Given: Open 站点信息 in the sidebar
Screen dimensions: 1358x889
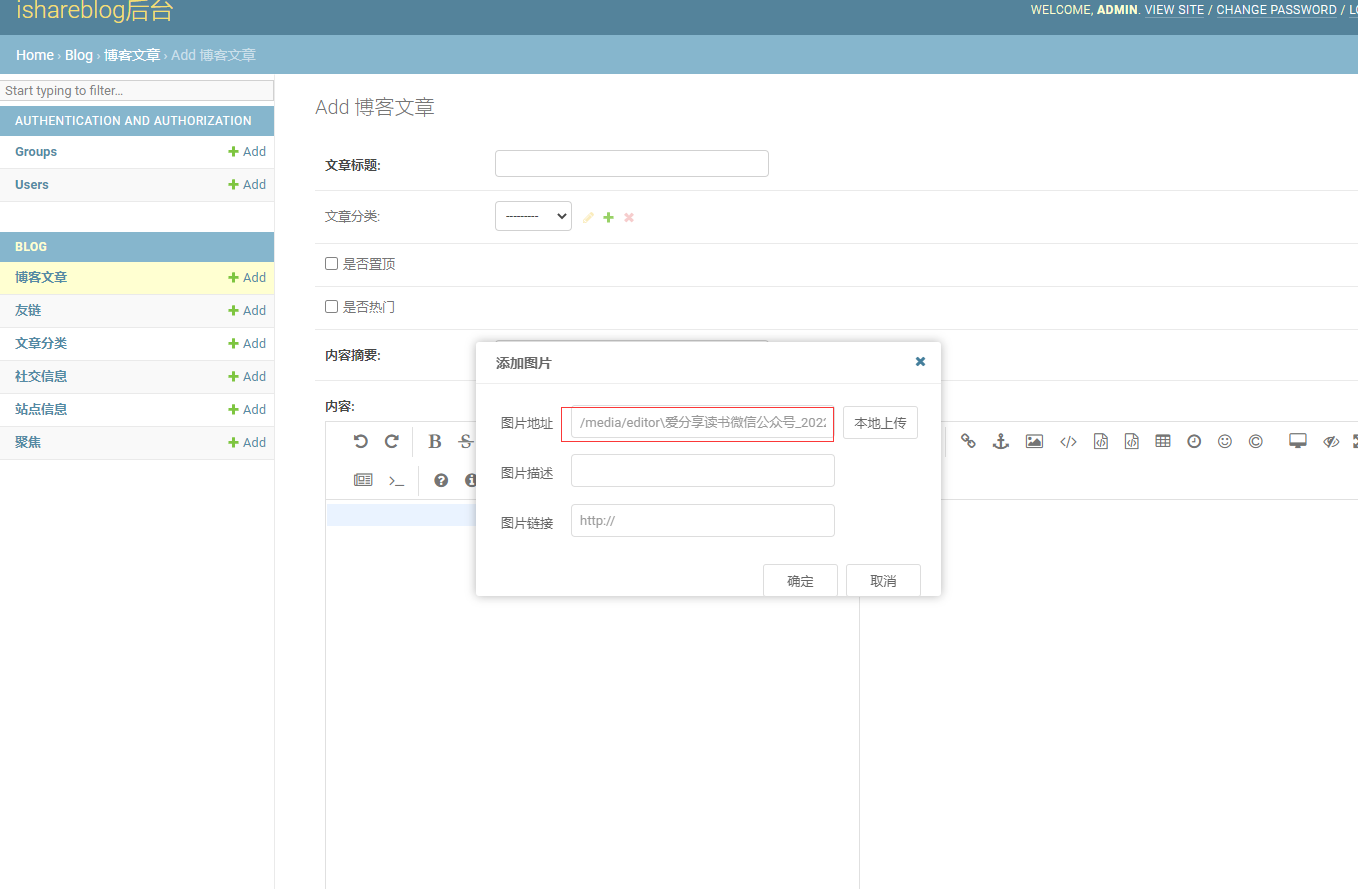Looking at the screenshot, I should (41, 410).
